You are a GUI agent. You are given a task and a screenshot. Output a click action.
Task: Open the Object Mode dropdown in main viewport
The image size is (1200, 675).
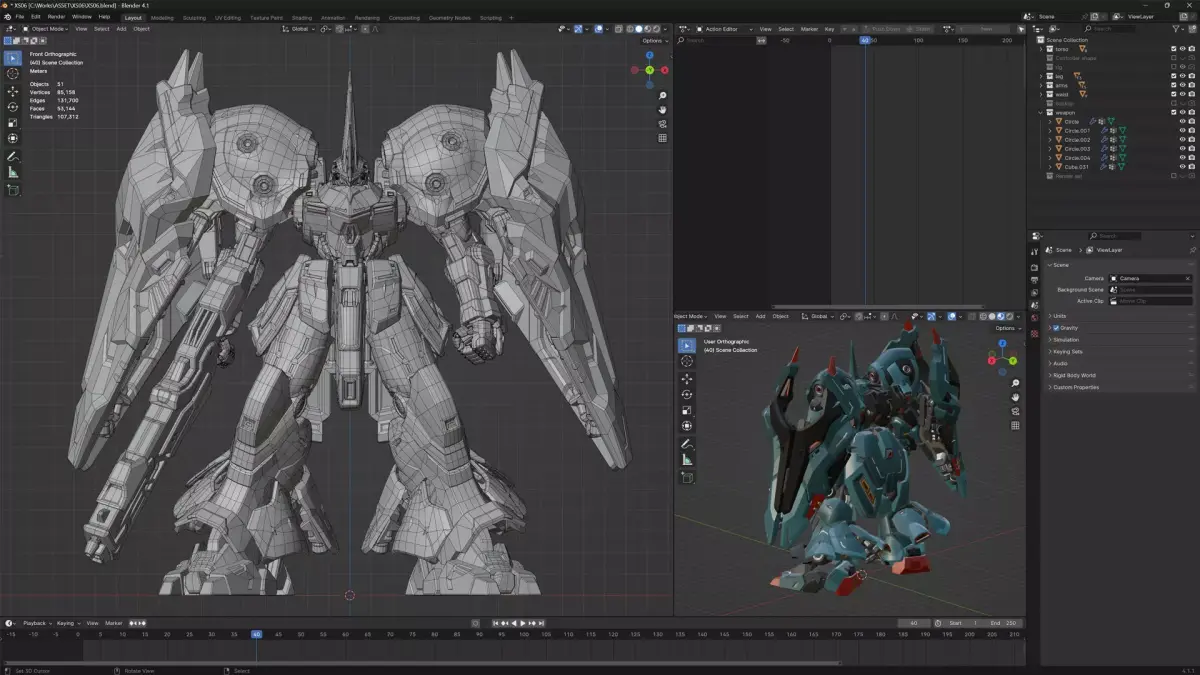tap(48, 29)
